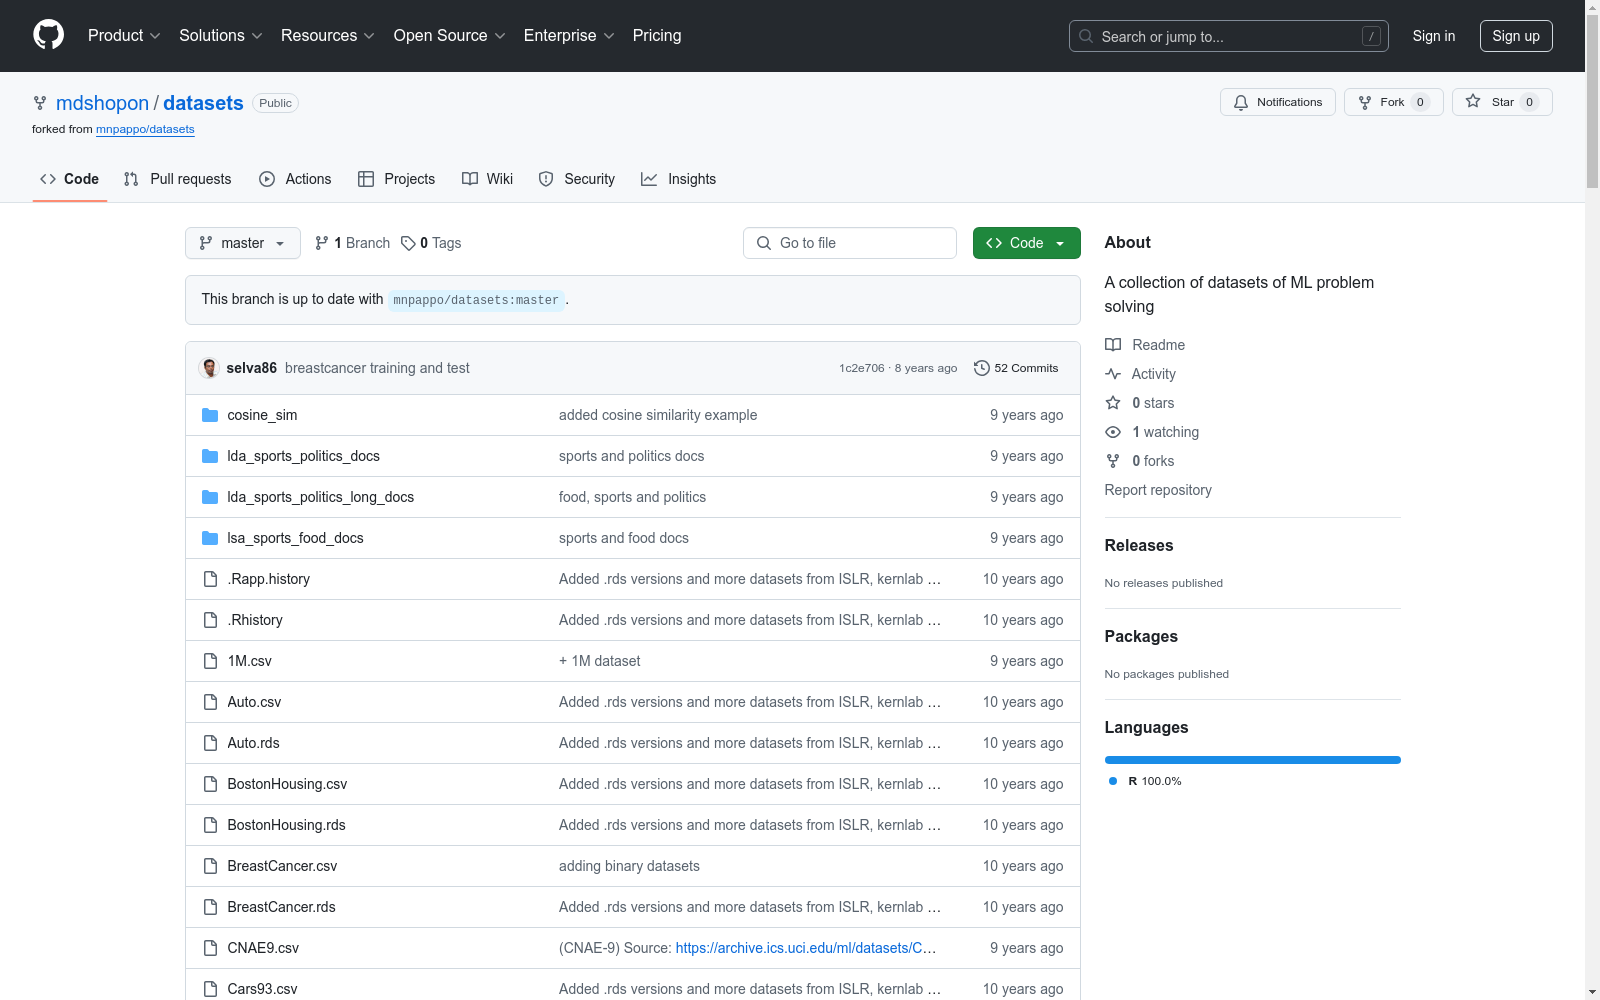1600x1000 pixels.
Task: Click the GitHub logo icon
Action: point(48,35)
